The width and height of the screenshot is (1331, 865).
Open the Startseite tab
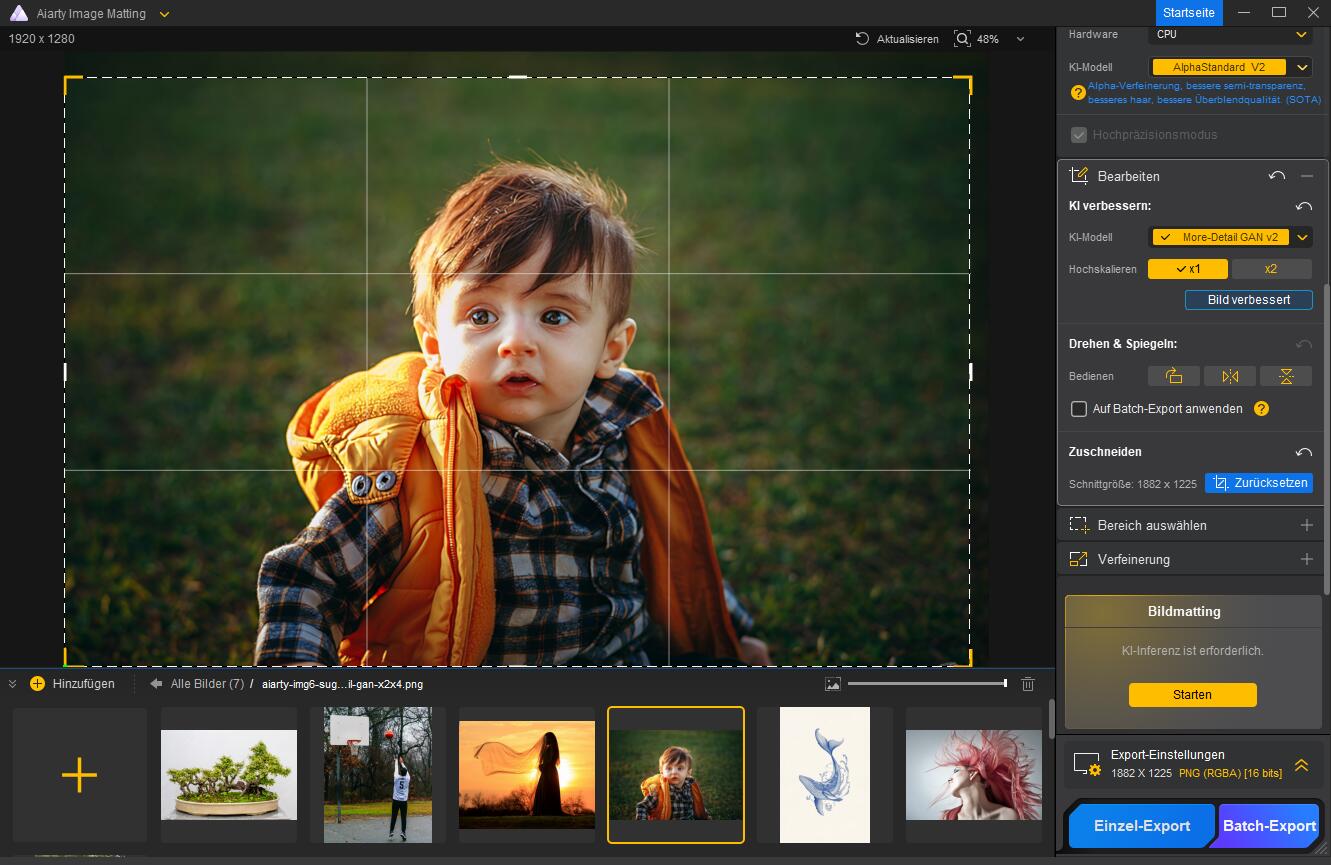(x=1189, y=13)
